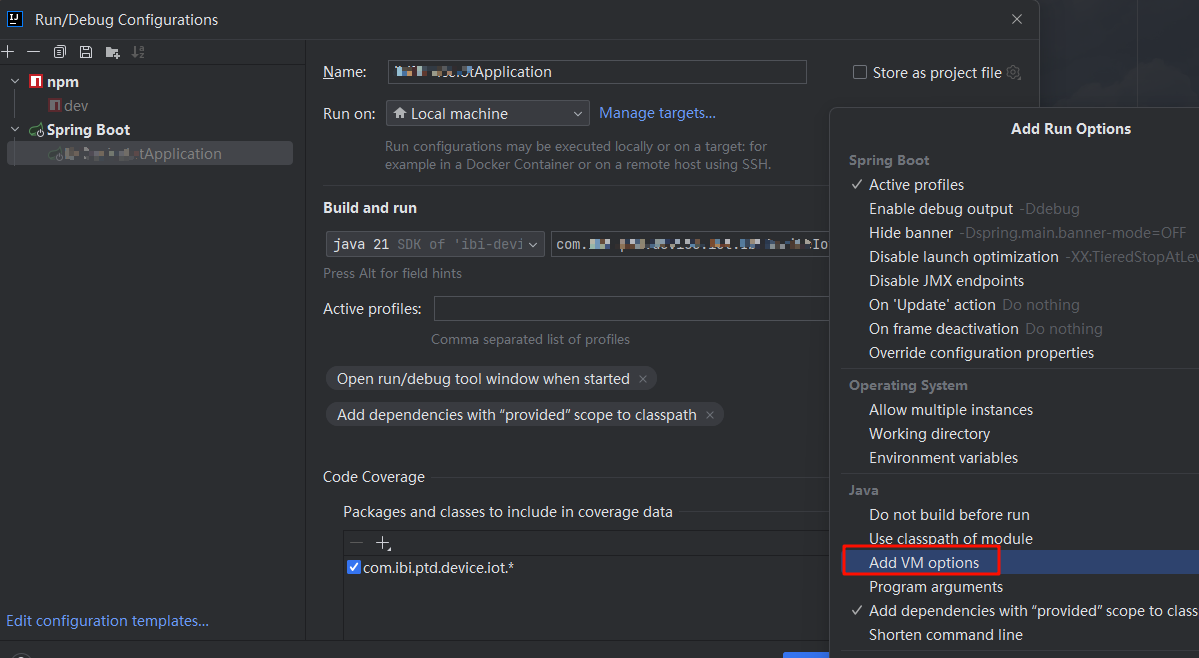
Task: Create a new configuration folder
Action: pyautogui.click(x=112, y=52)
